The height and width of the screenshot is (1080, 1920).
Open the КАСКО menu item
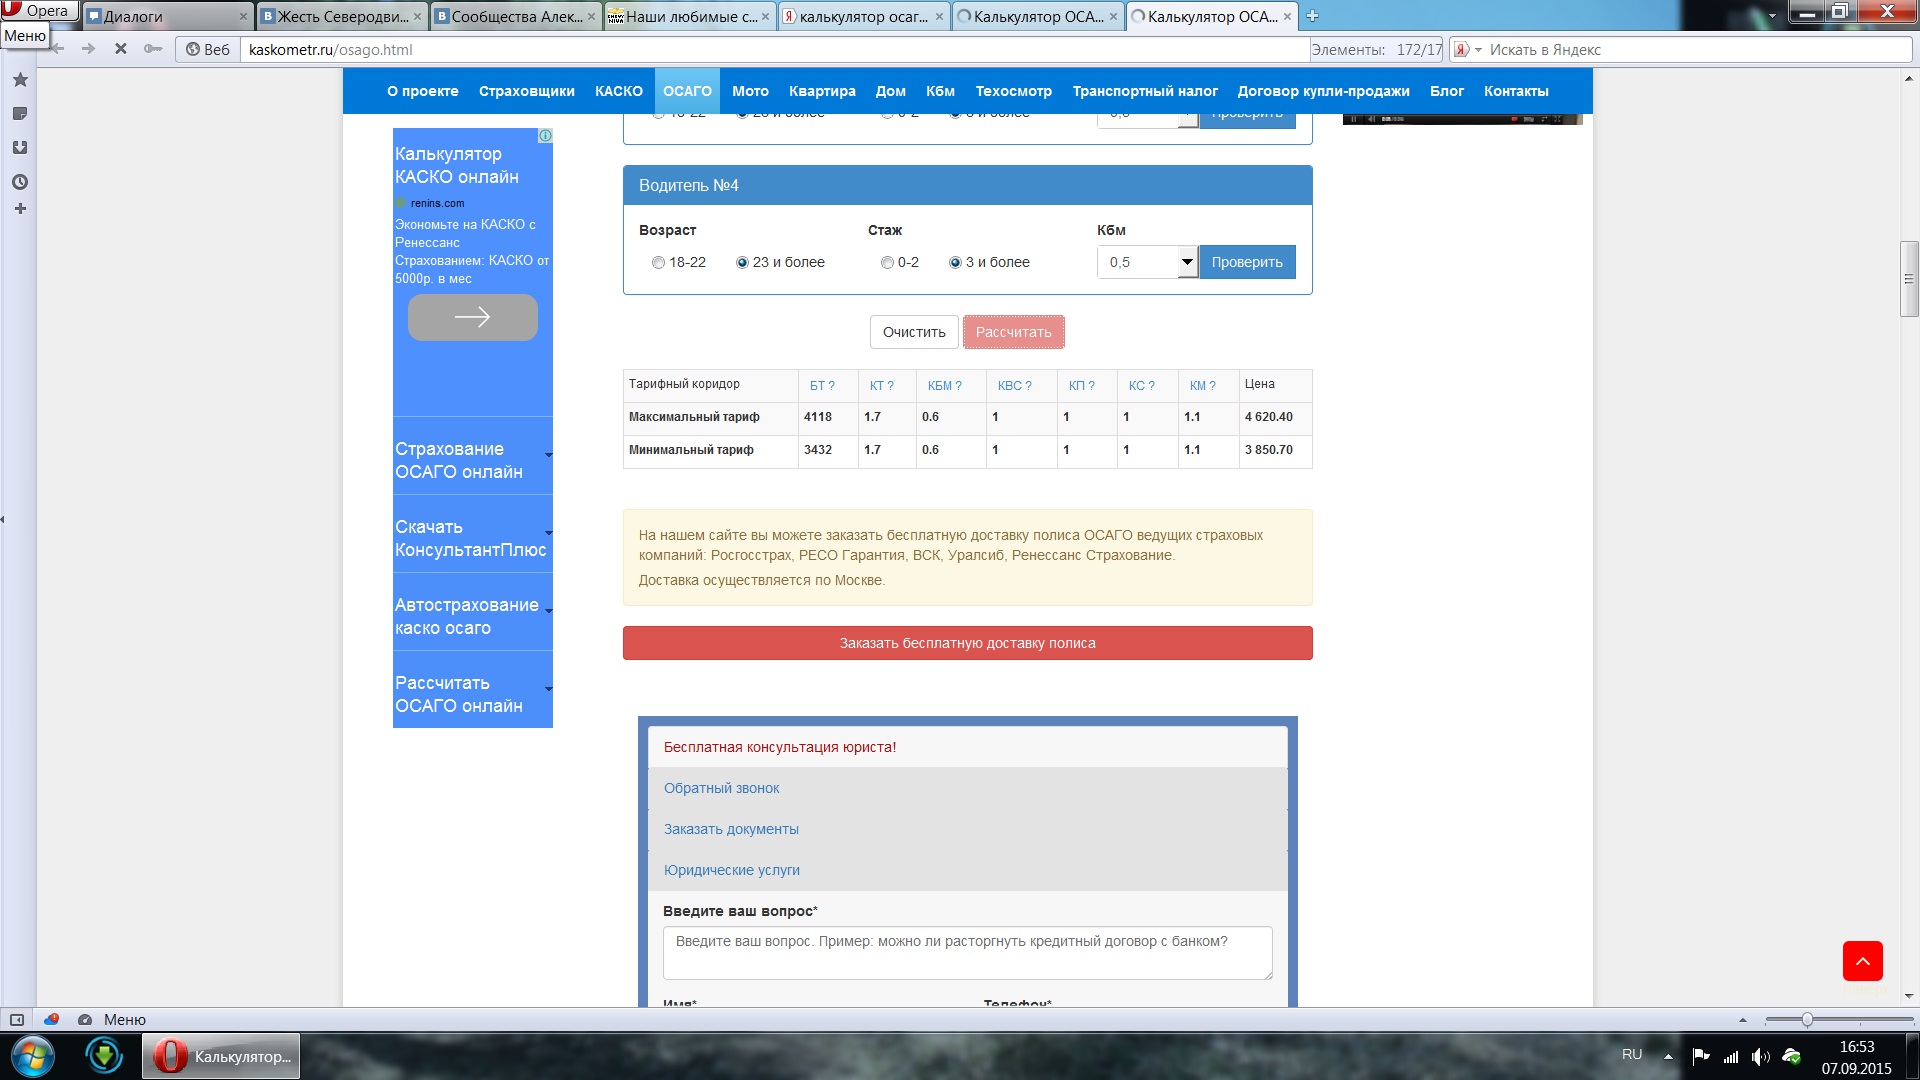pos(618,91)
